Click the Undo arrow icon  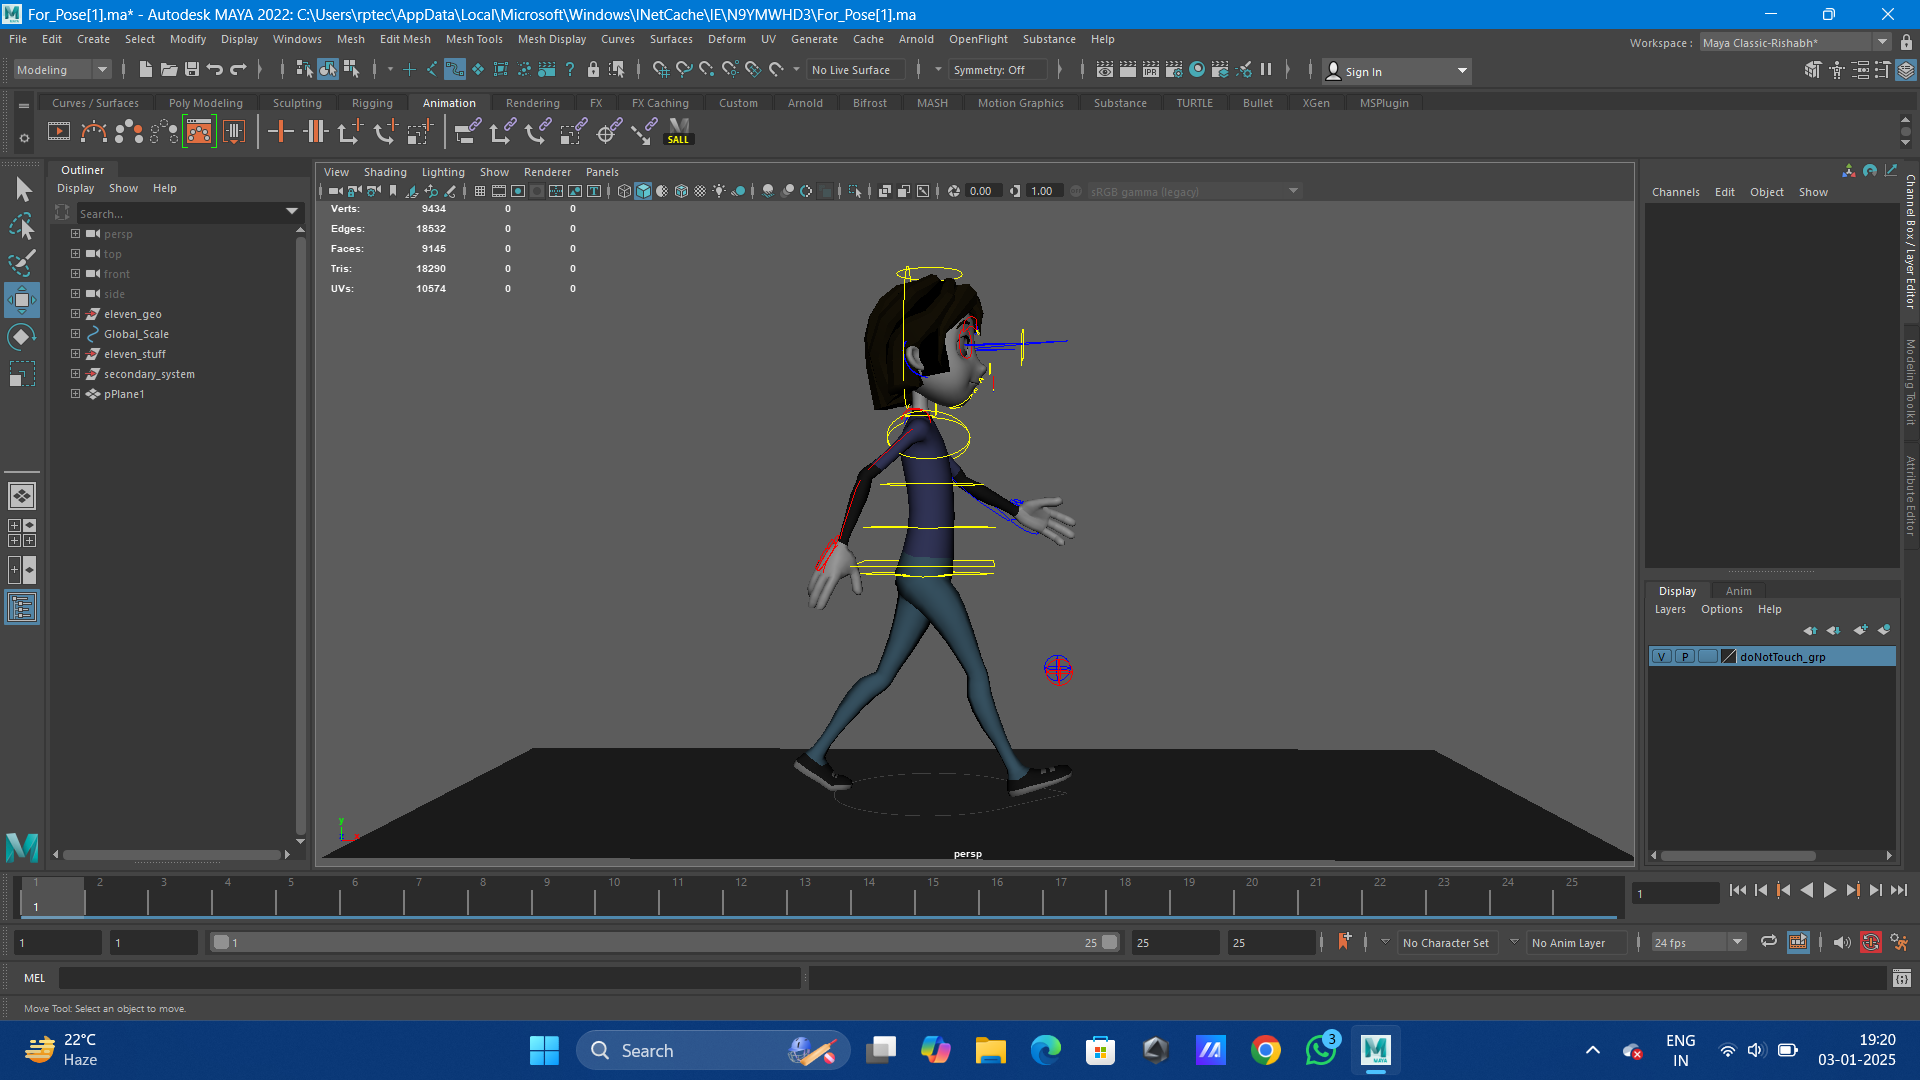[x=214, y=69]
